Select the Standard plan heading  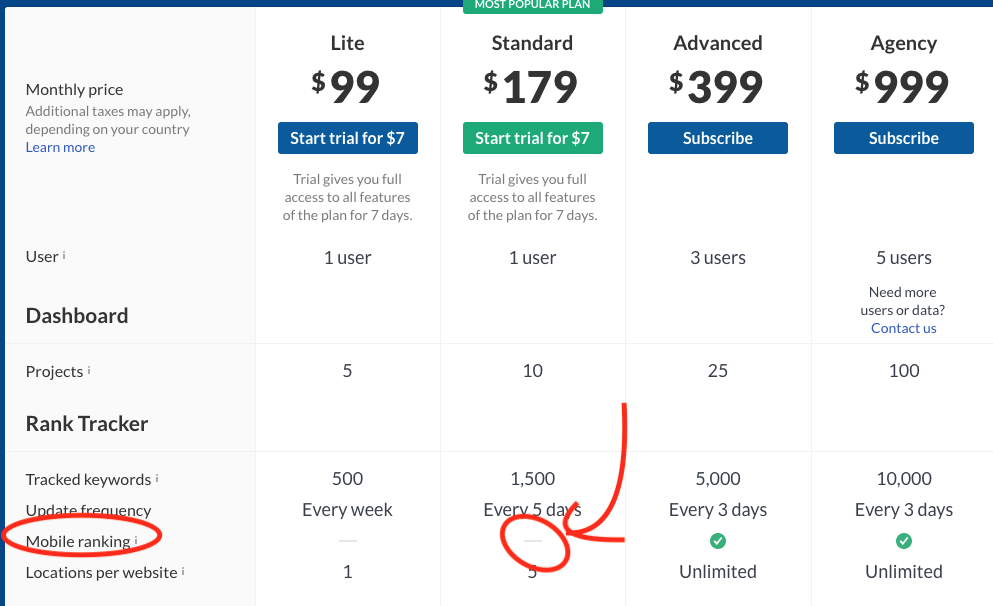533,43
